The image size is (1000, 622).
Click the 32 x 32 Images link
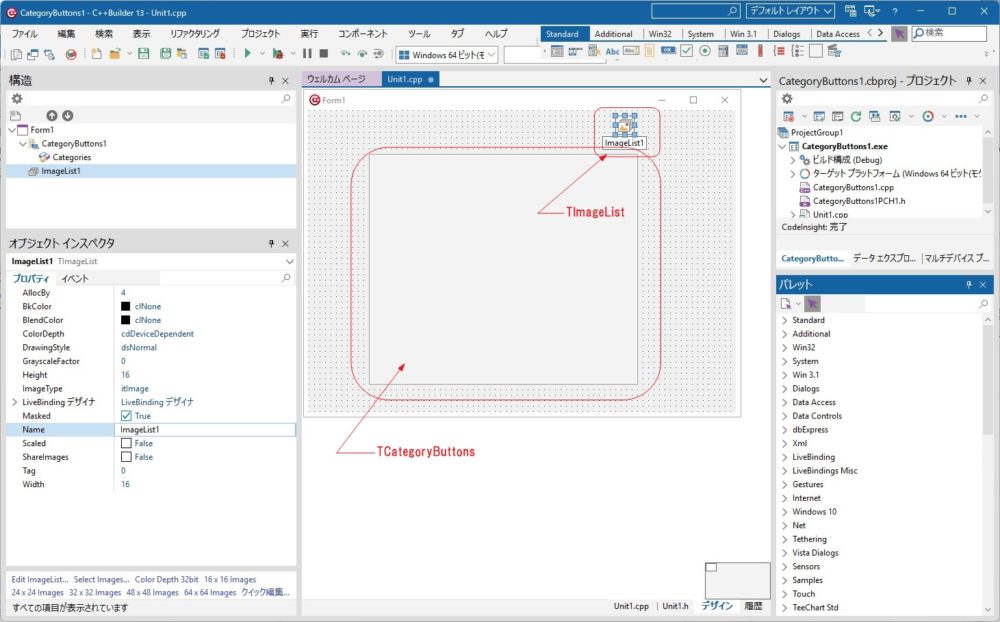95,592
